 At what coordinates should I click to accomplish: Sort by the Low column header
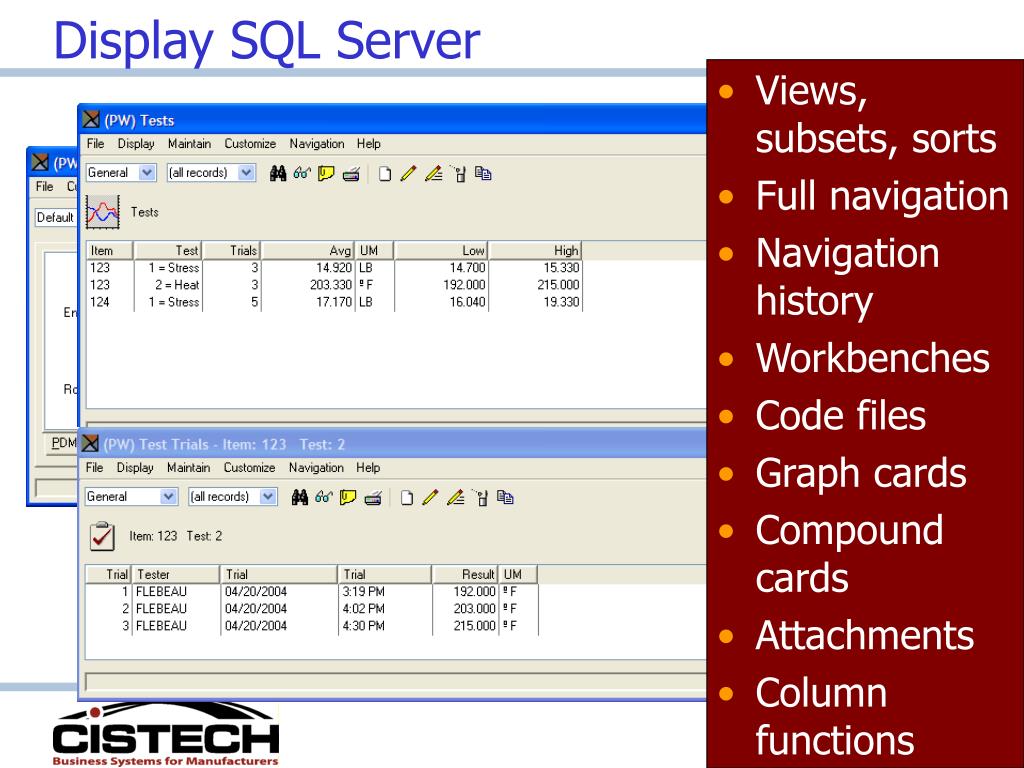pyautogui.click(x=442, y=250)
